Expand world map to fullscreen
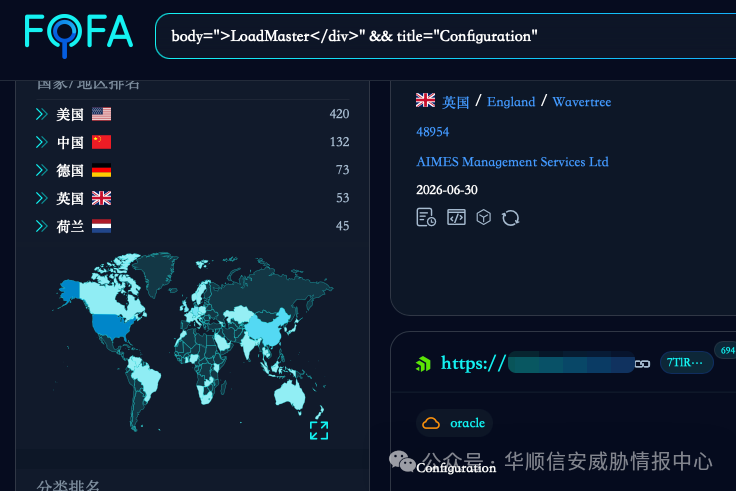The image size is (736, 491). click(319, 430)
